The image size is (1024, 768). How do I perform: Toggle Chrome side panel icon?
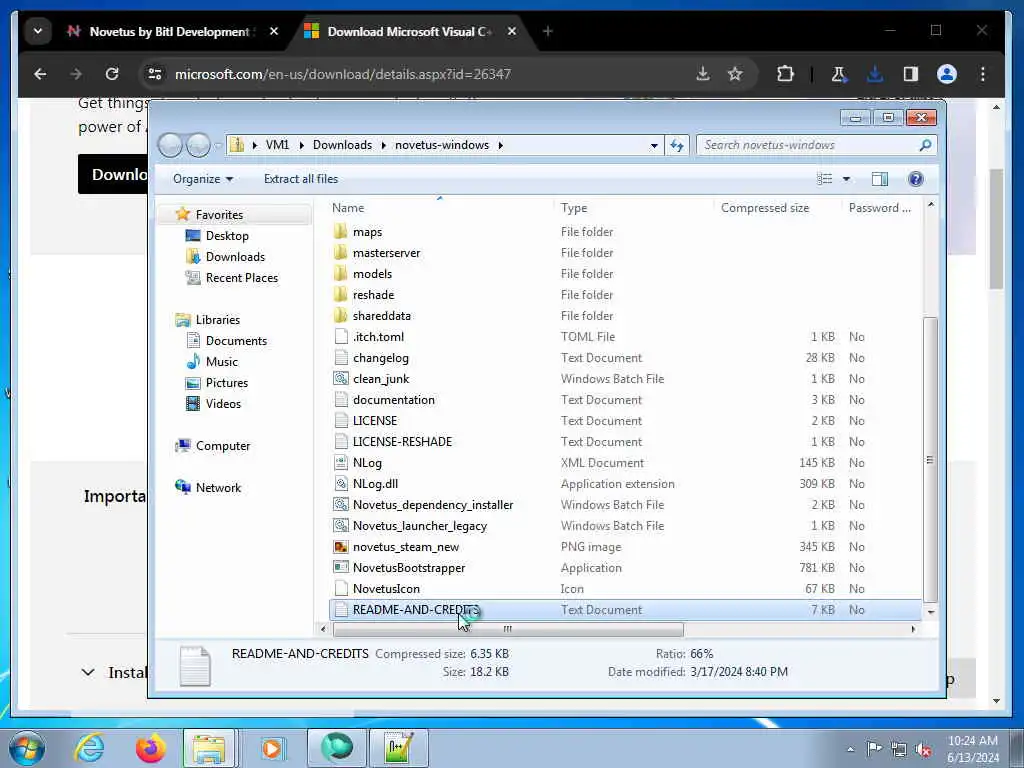(x=911, y=74)
